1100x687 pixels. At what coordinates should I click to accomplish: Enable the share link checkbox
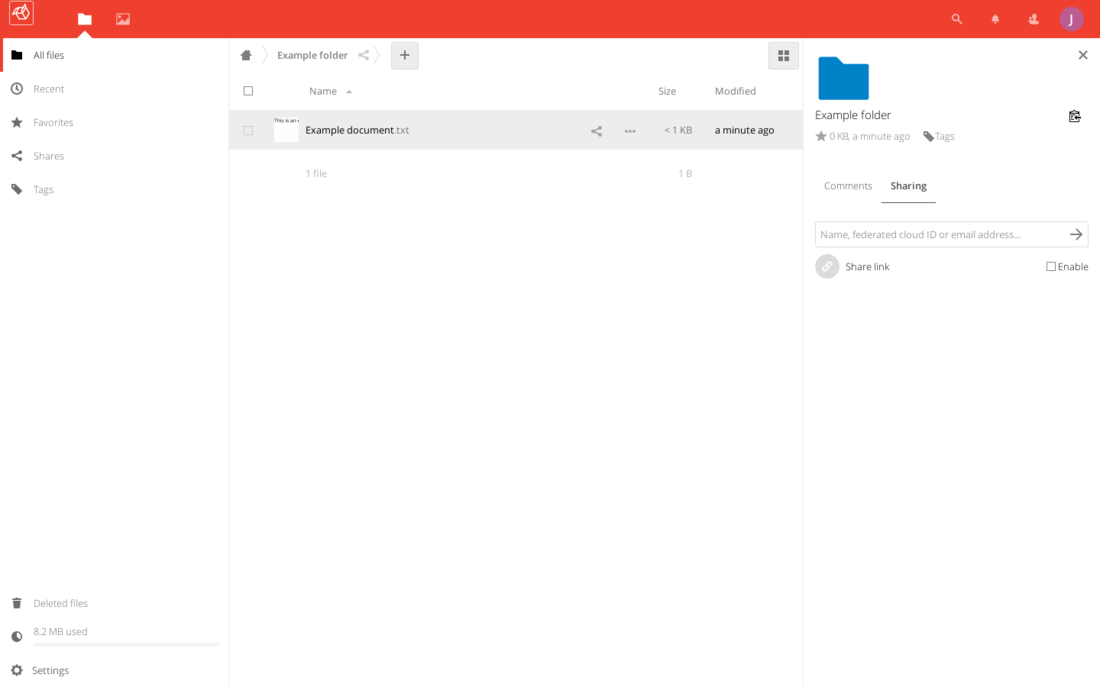click(x=1051, y=267)
